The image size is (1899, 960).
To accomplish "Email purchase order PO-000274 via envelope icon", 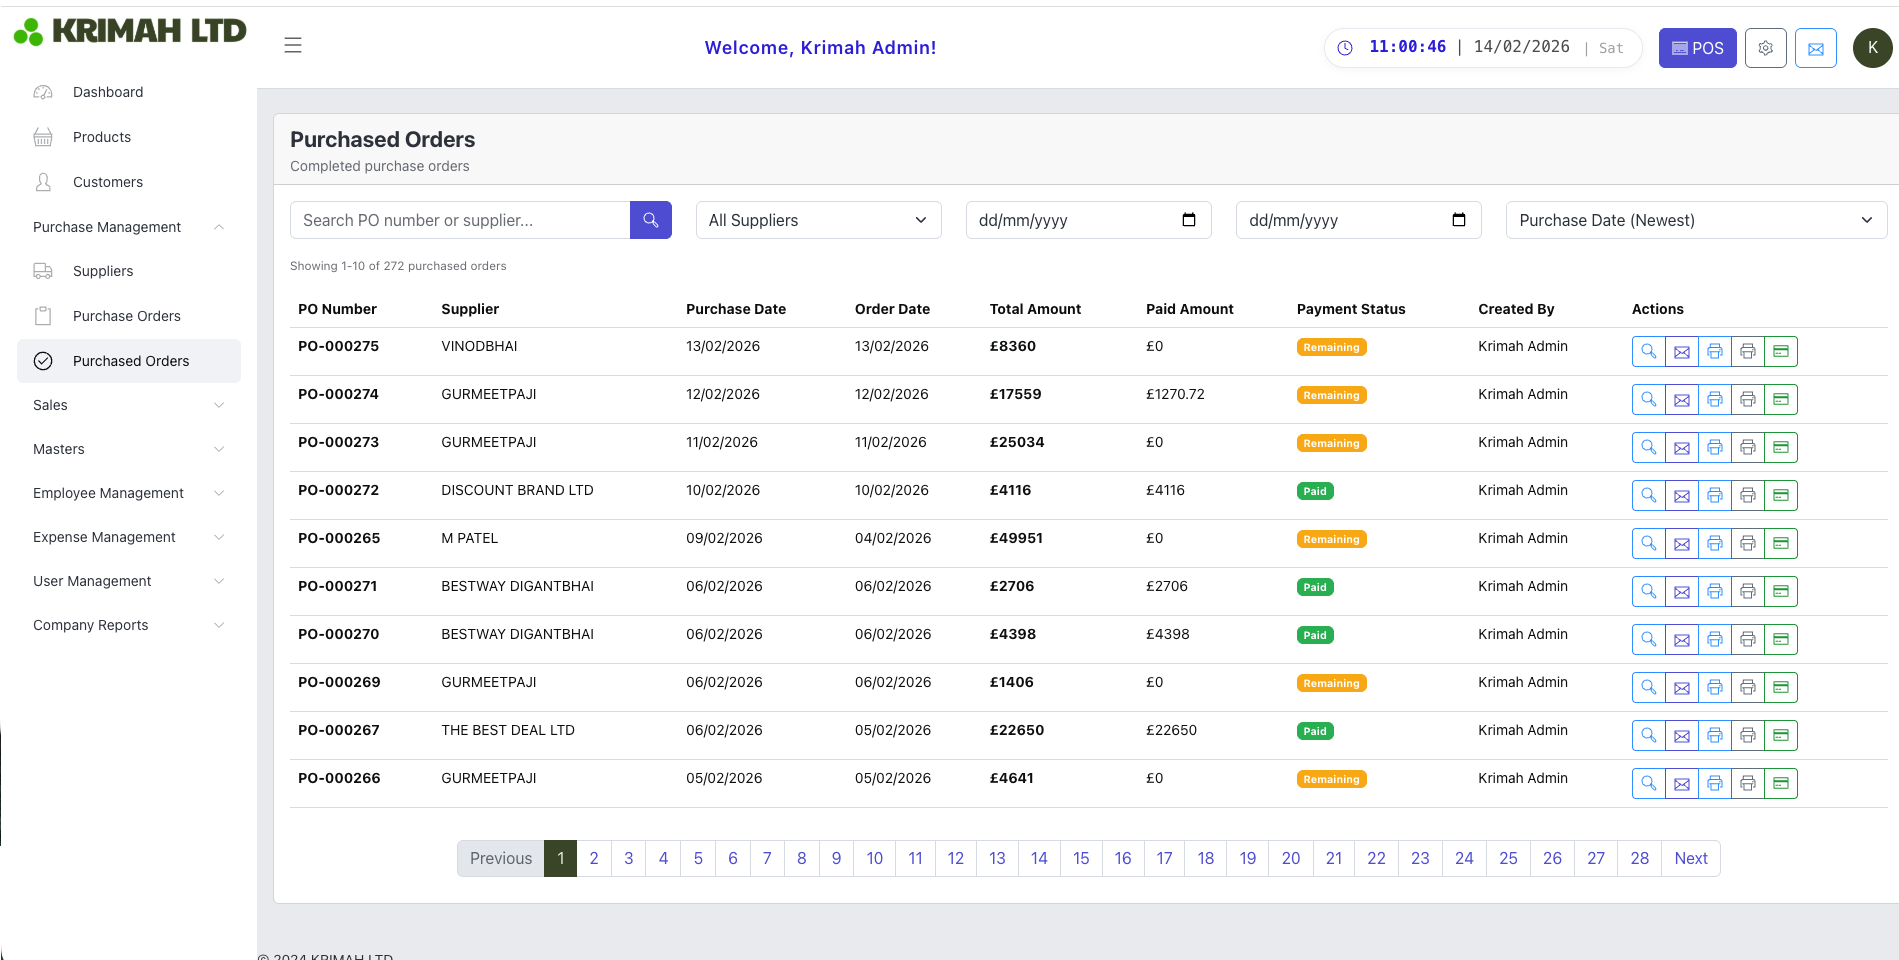I will pyautogui.click(x=1681, y=399).
